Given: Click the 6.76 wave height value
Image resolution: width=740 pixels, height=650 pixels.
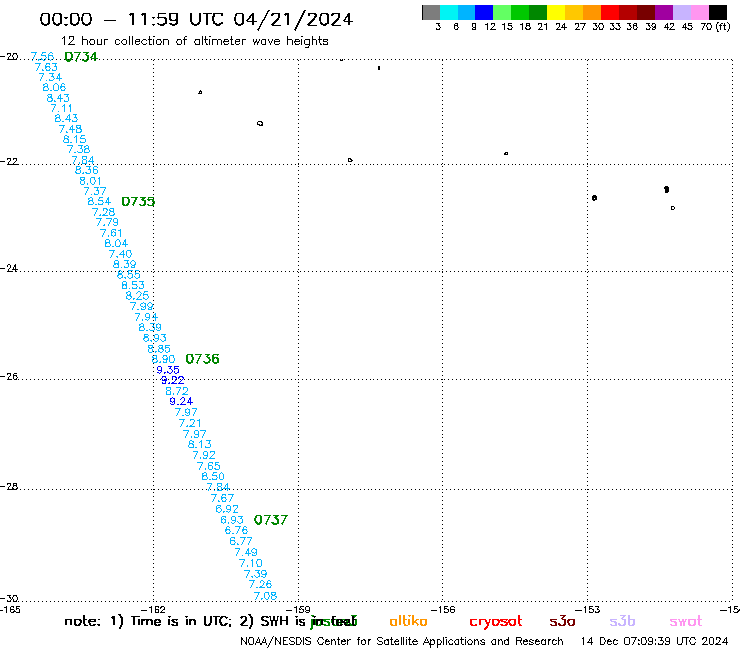Looking at the screenshot, I should point(236,530).
